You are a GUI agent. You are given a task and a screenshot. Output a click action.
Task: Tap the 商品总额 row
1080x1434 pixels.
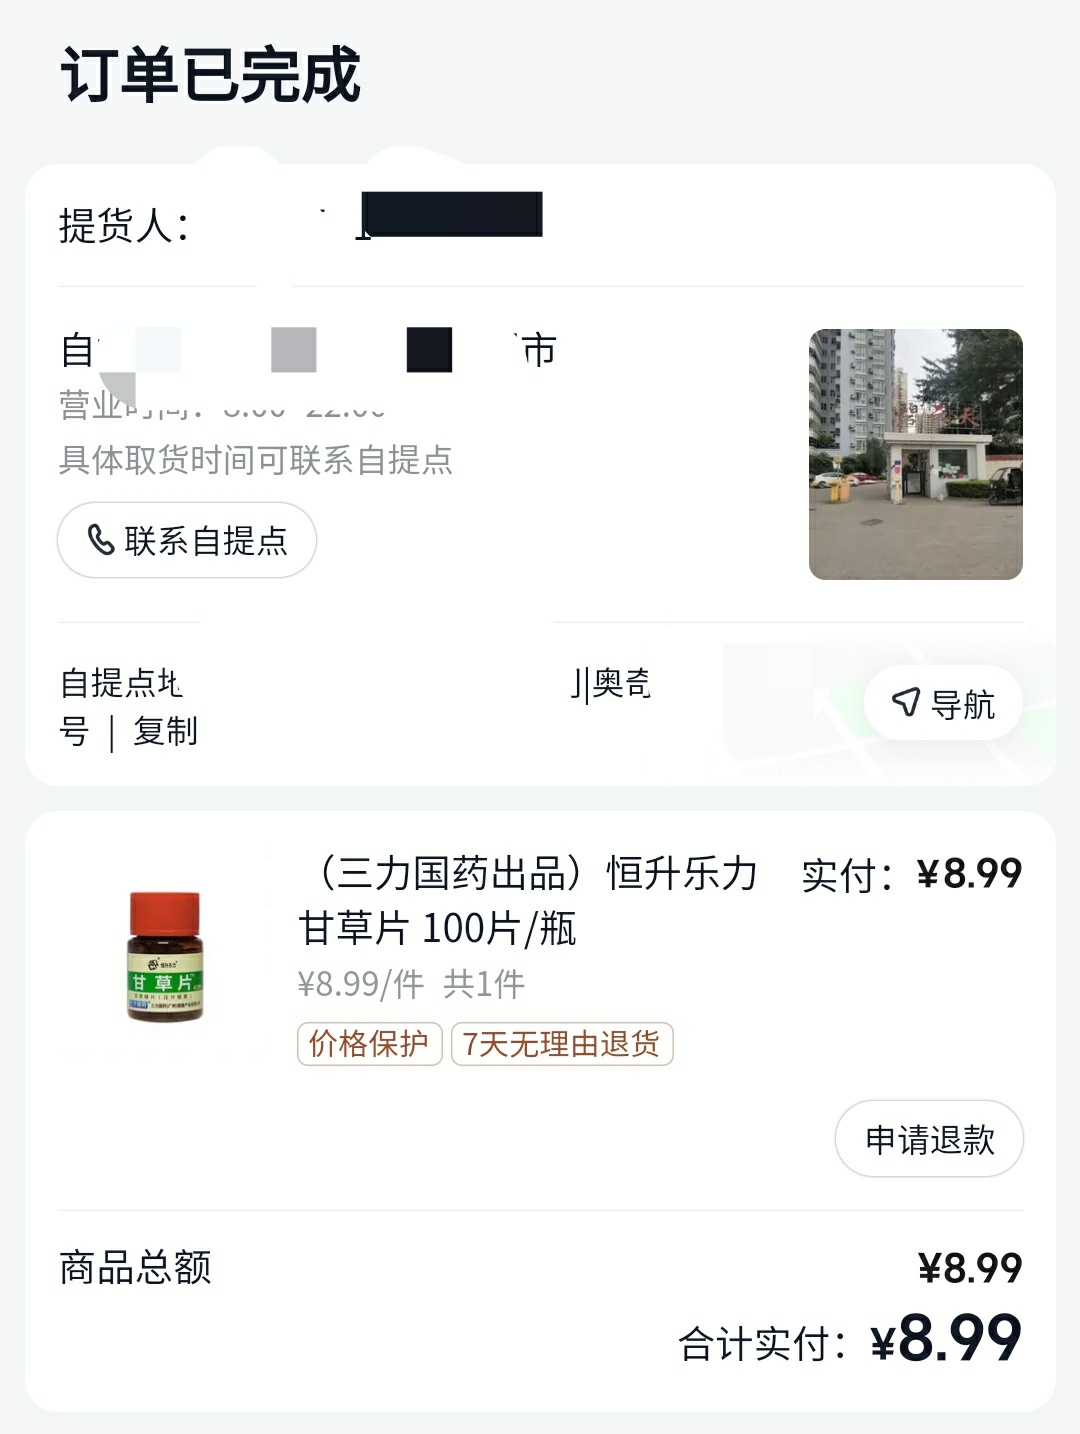(540, 1268)
